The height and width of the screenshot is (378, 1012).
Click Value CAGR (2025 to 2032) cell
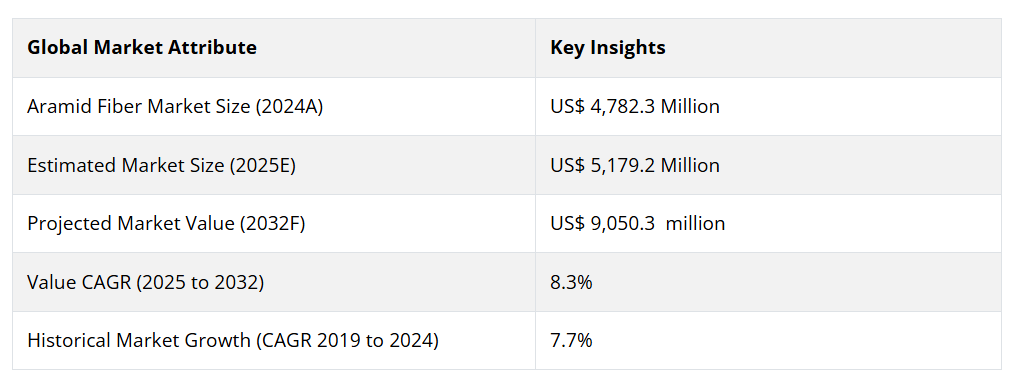274,282
